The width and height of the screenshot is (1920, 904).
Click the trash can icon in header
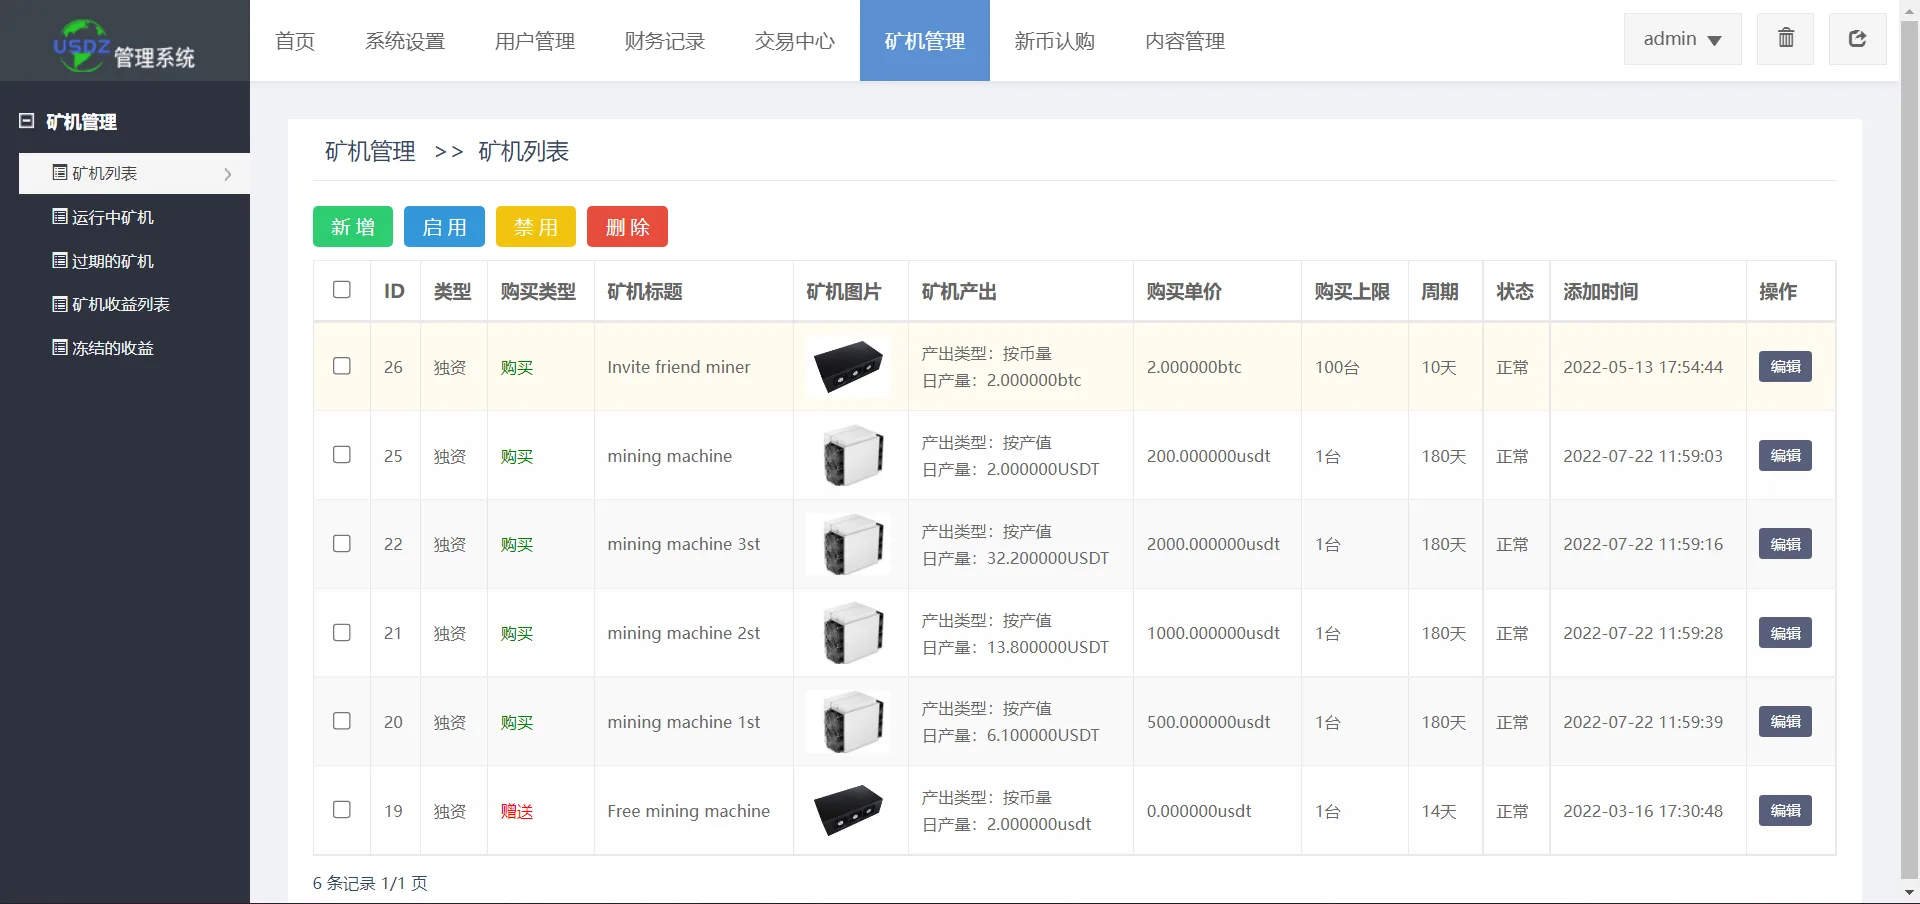click(1785, 39)
